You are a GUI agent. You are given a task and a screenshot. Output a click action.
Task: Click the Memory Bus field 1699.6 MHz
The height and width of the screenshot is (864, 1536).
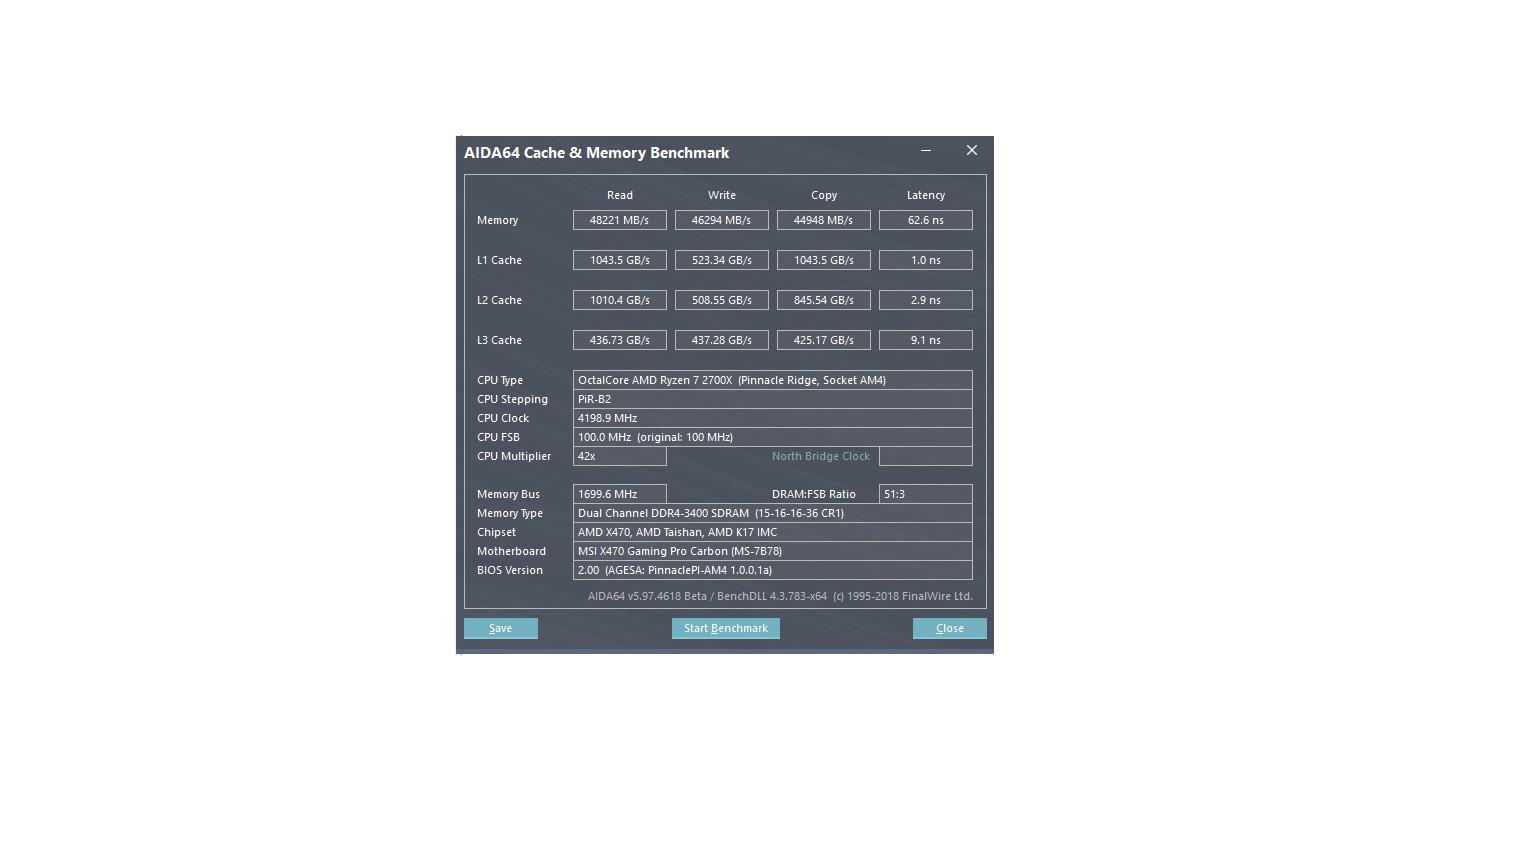coord(620,494)
